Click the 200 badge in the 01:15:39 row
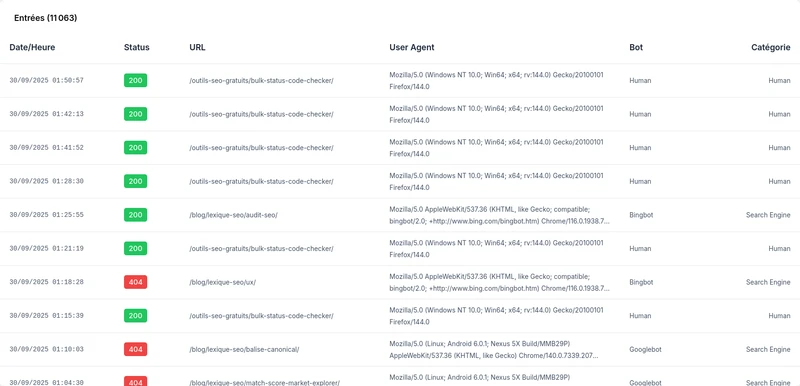800x386 pixels. click(x=135, y=316)
